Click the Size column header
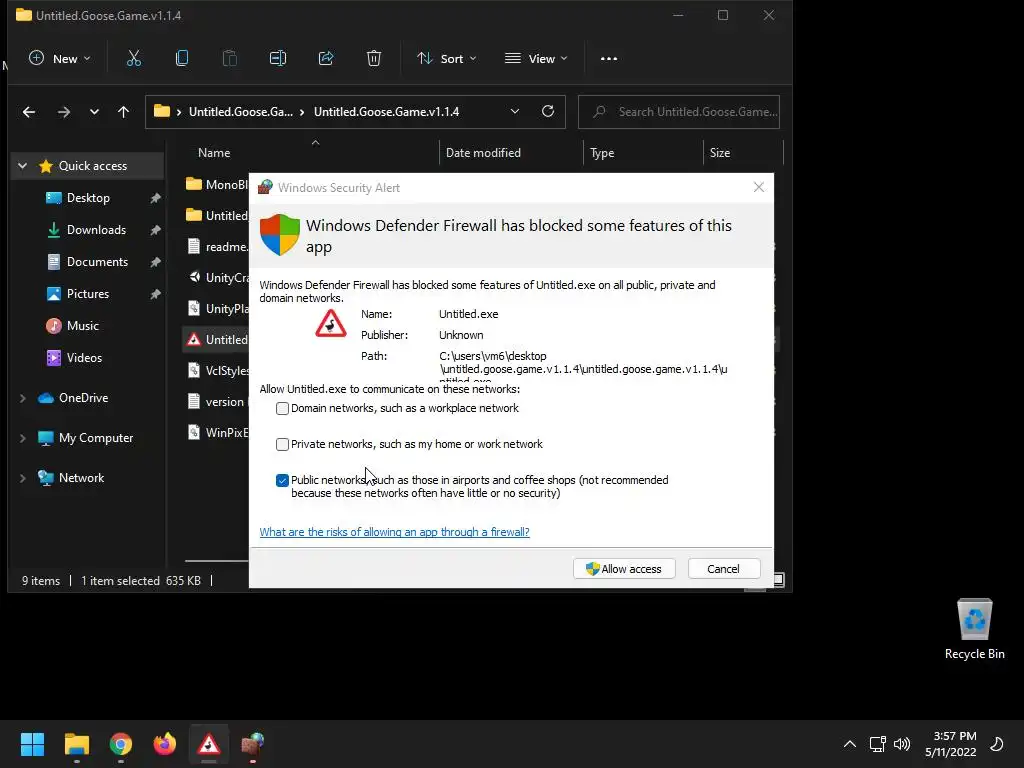Viewport: 1024px width, 768px height. [x=743, y=153]
